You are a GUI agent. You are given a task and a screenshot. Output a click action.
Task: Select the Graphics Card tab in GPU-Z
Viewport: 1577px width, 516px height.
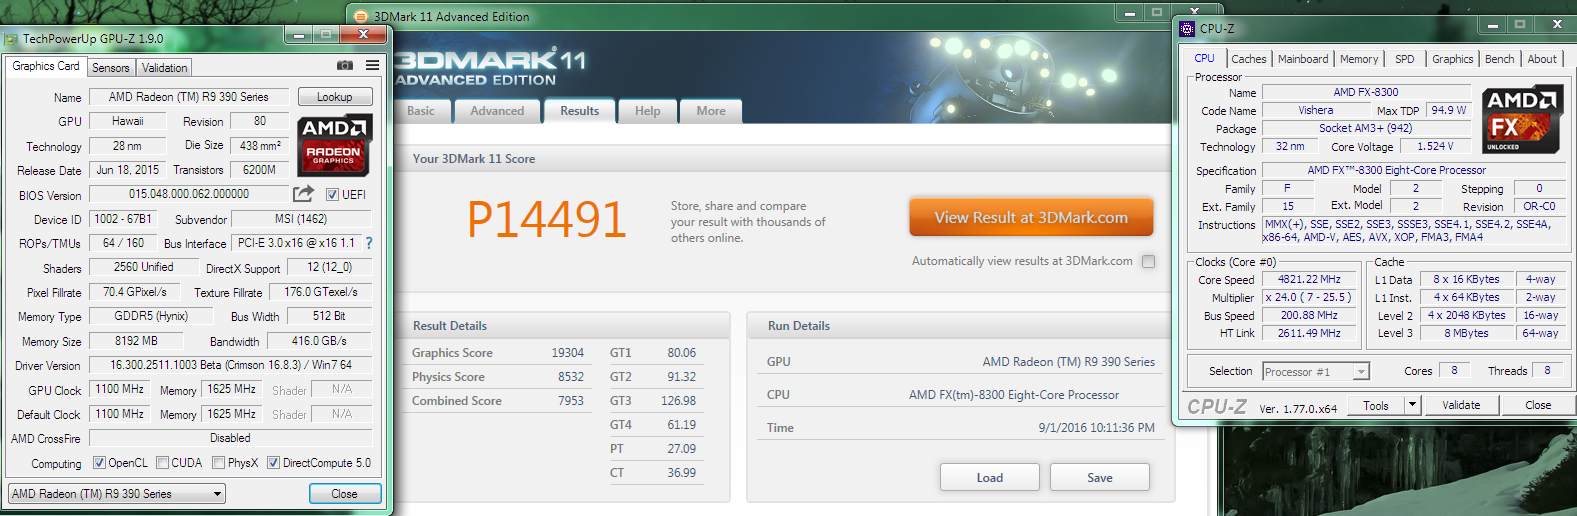[x=46, y=66]
